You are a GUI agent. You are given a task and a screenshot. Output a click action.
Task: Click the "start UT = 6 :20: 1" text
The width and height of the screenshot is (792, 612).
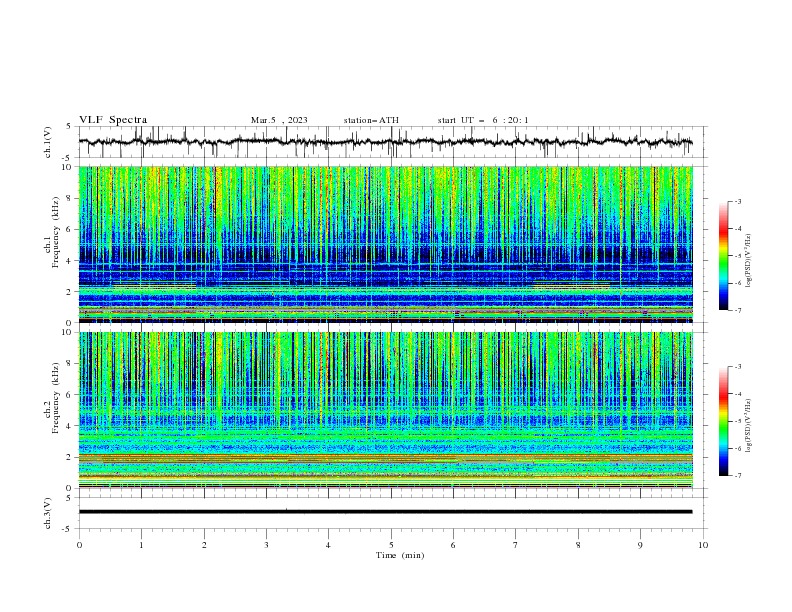(483, 120)
